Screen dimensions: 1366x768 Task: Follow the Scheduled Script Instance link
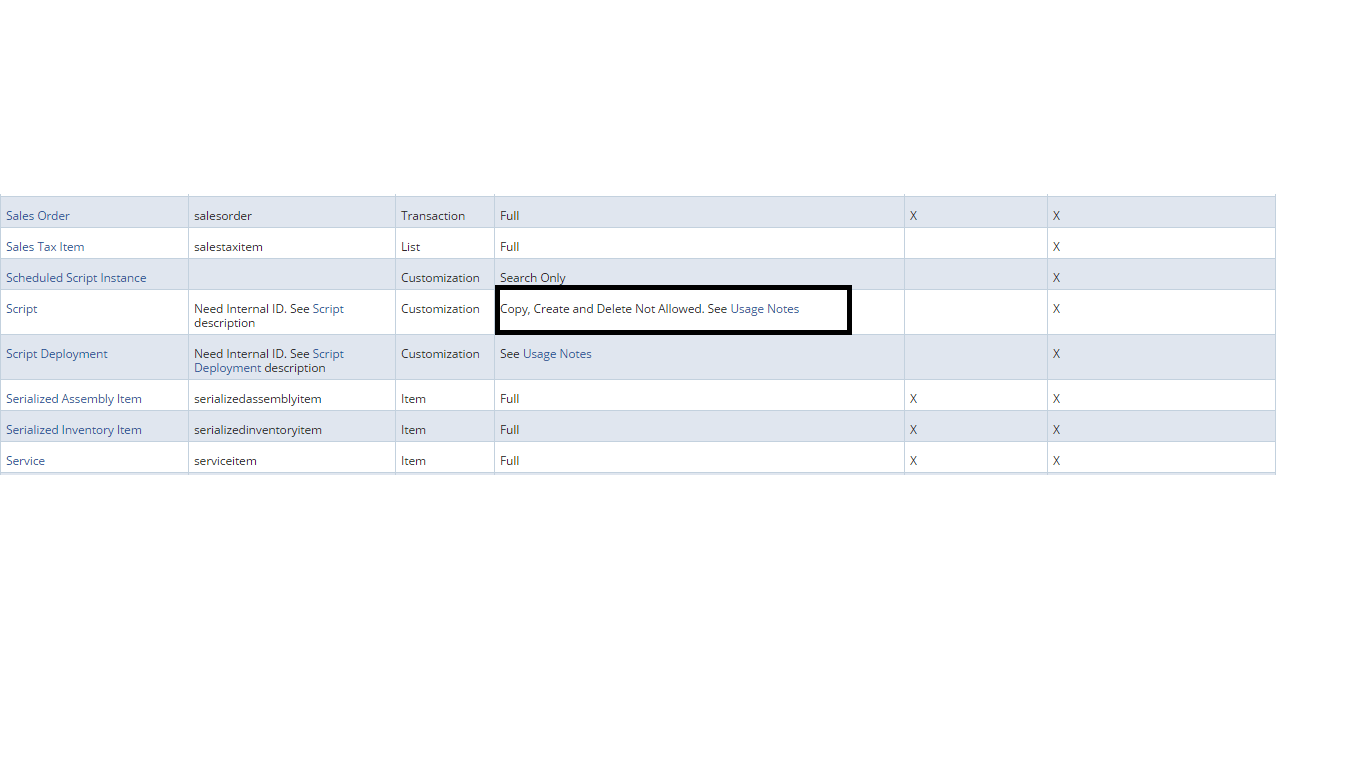tap(76, 278)
